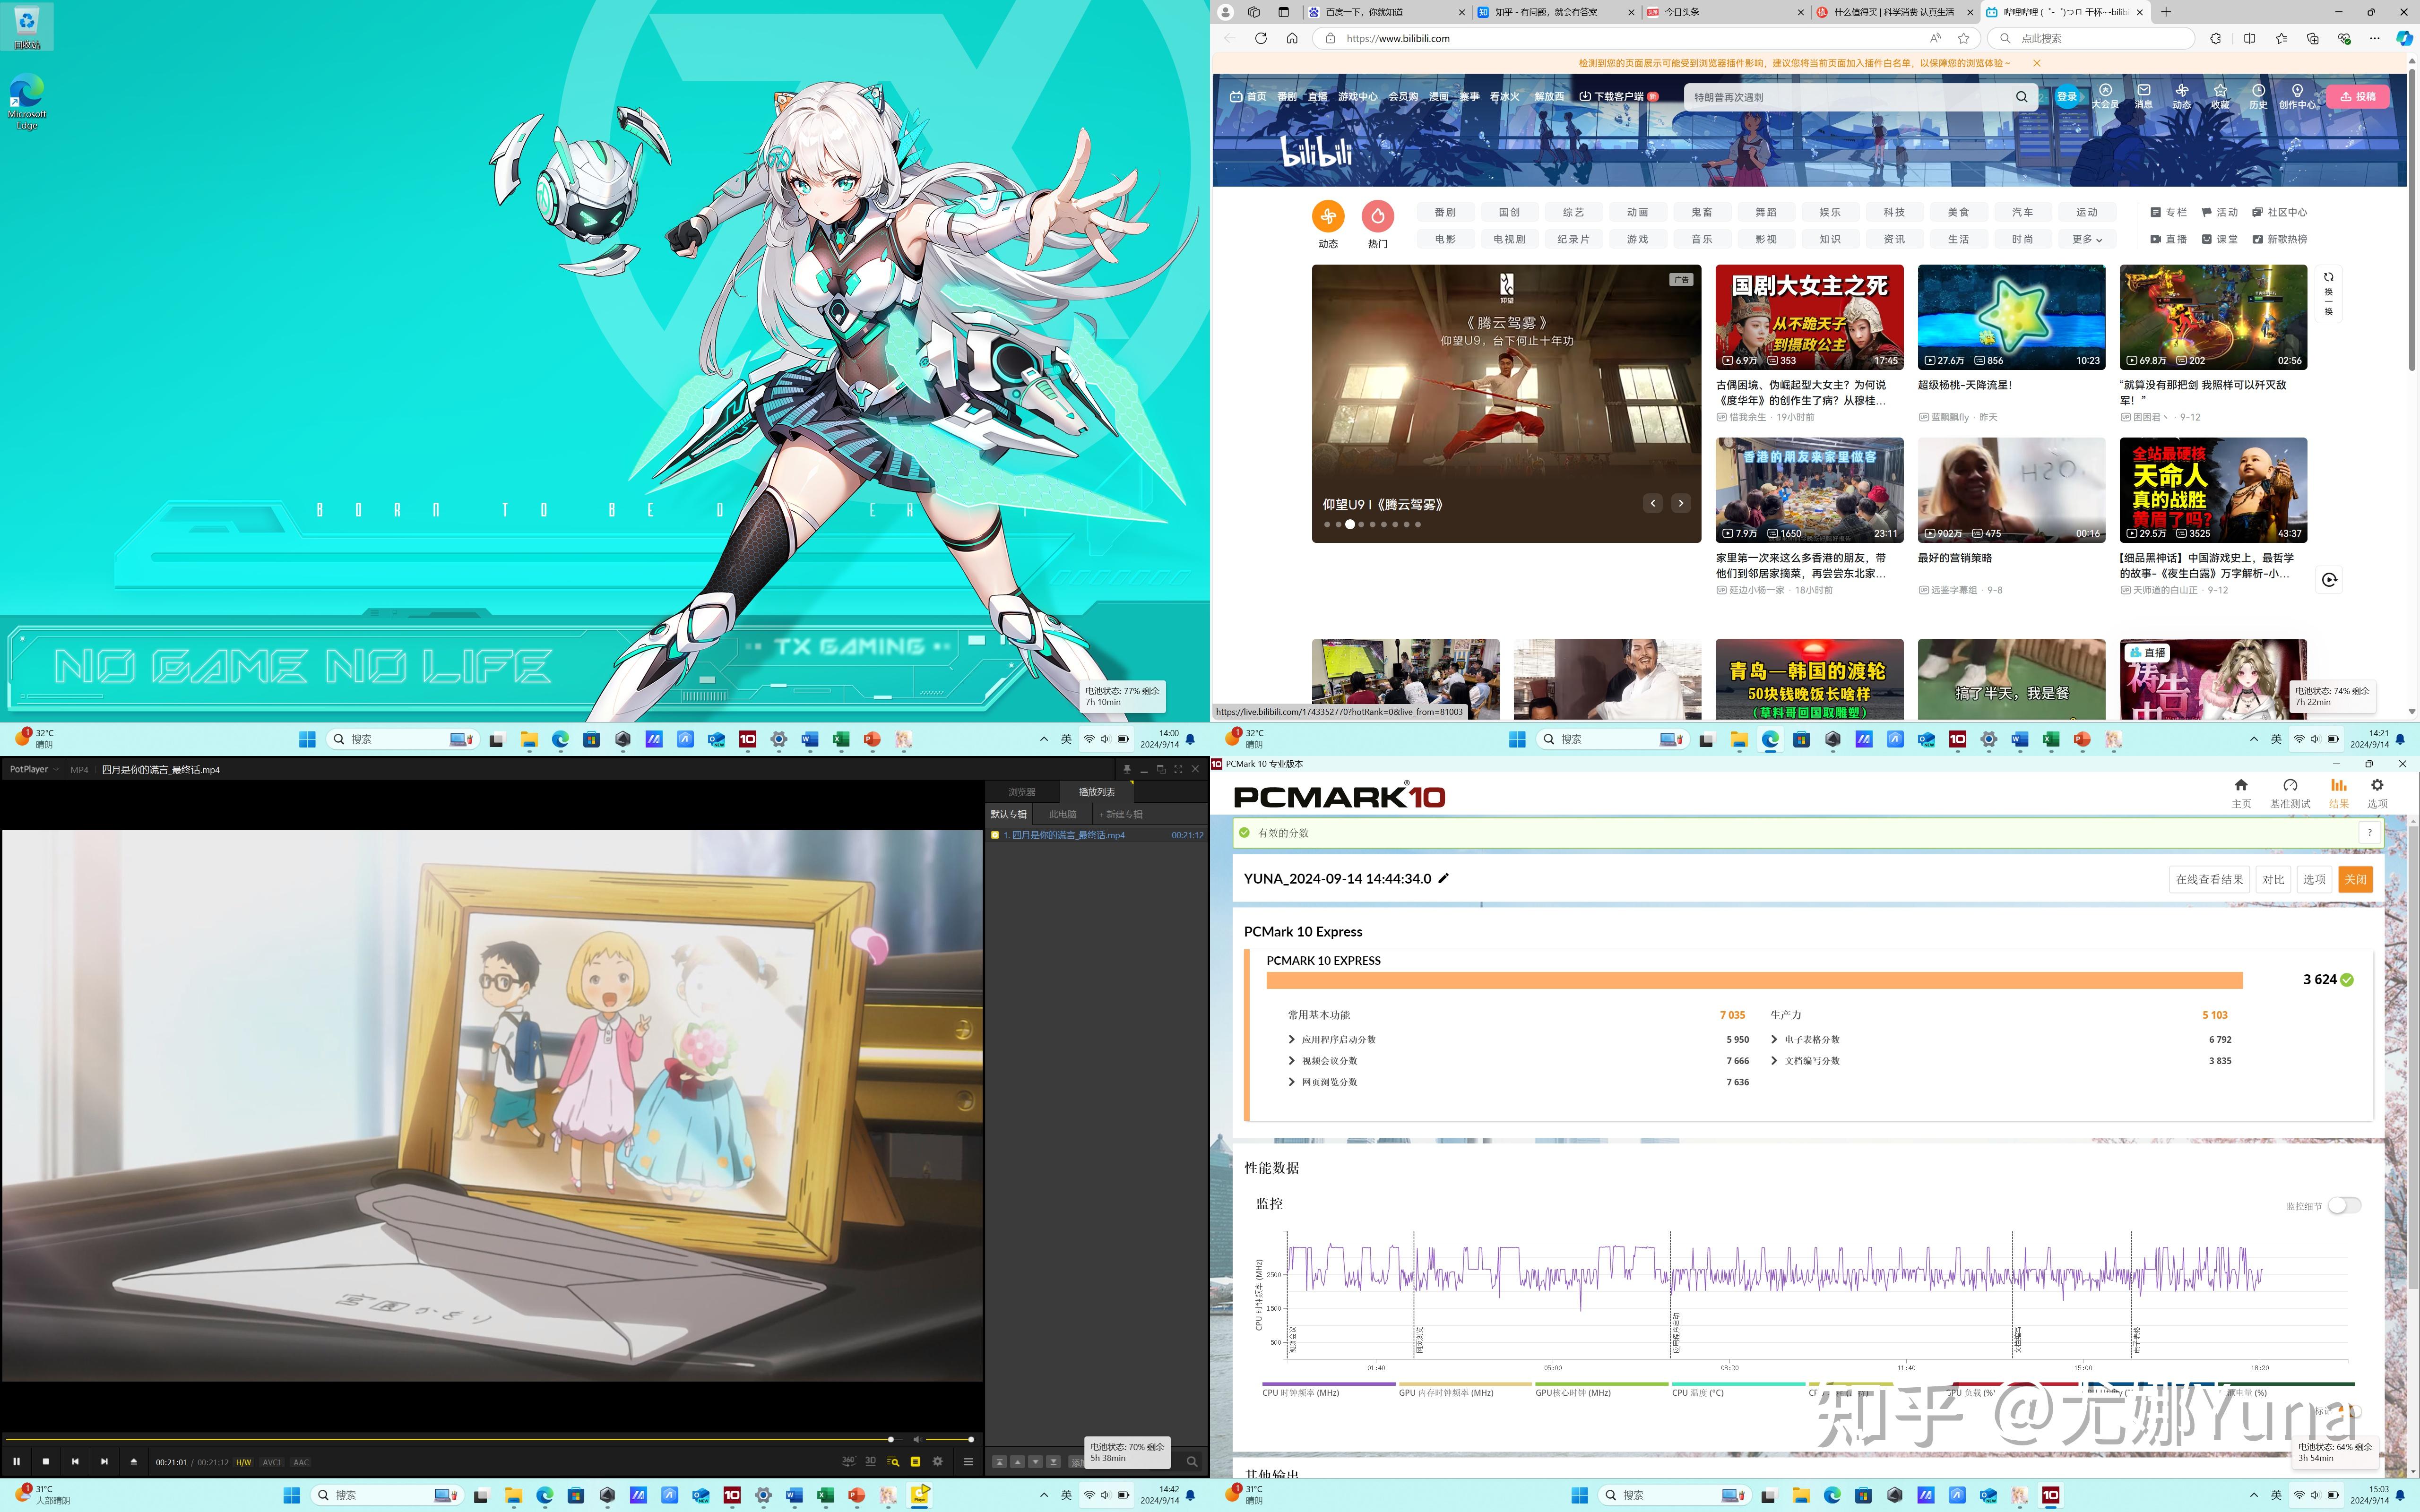Click bilibili 换一换 refresh button
The height and width of the screenshot is (1512, 2420).
coord(2328,294)
